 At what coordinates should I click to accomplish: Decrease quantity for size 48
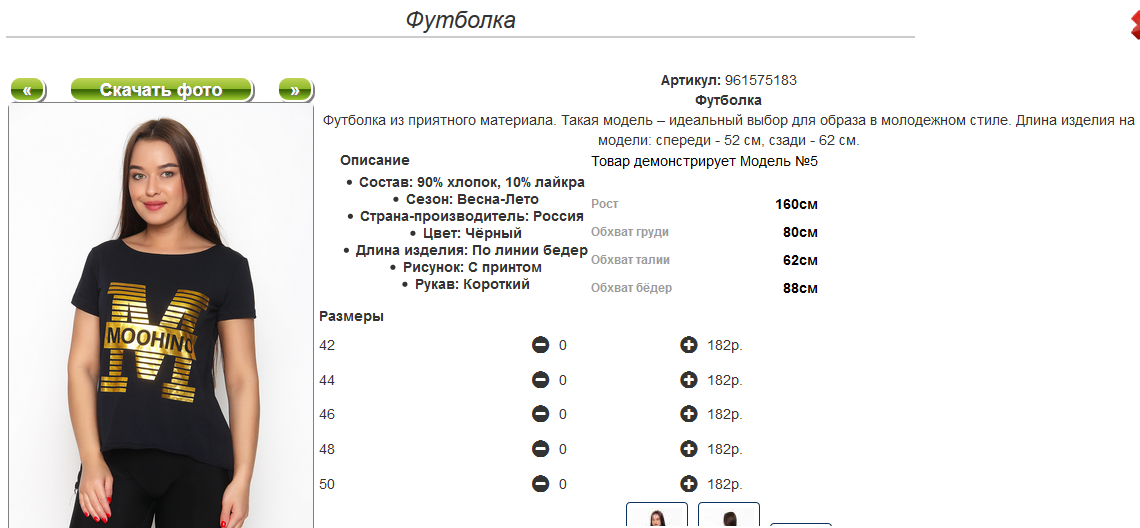[540, 449]
